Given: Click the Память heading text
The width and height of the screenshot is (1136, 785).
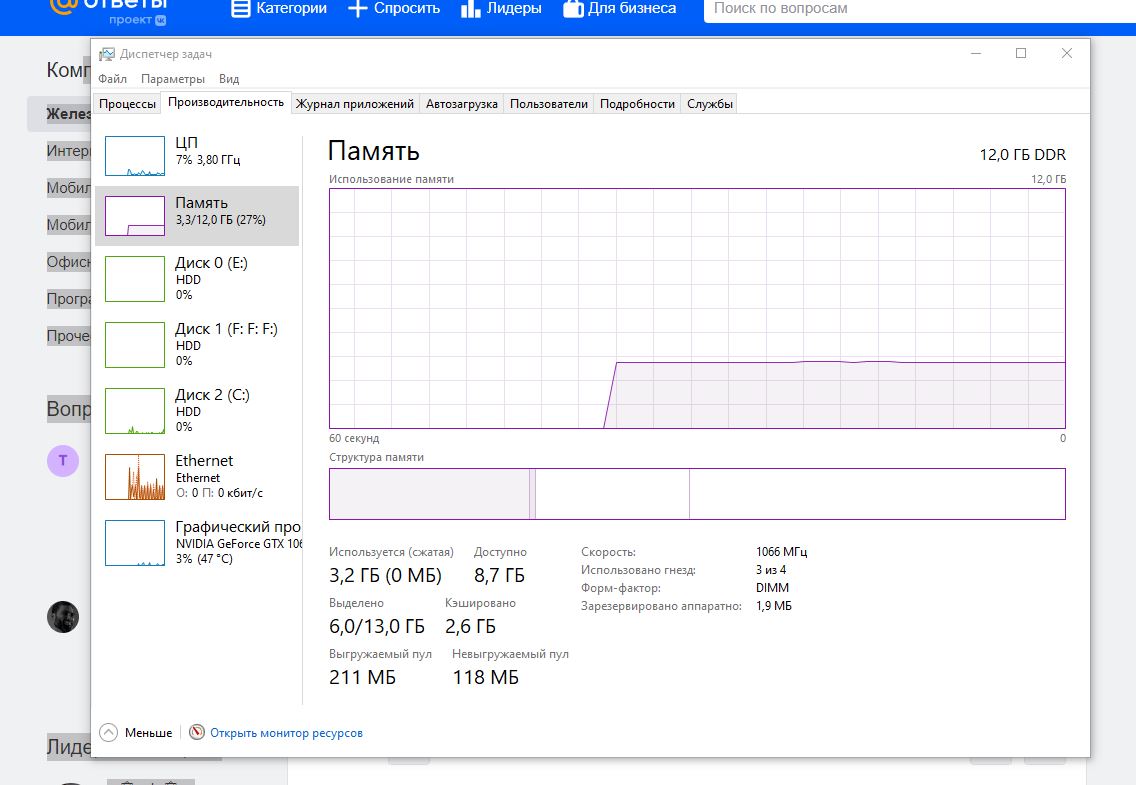Looking at the screenshot, I should pyautogui.click(x=373, y=151).
